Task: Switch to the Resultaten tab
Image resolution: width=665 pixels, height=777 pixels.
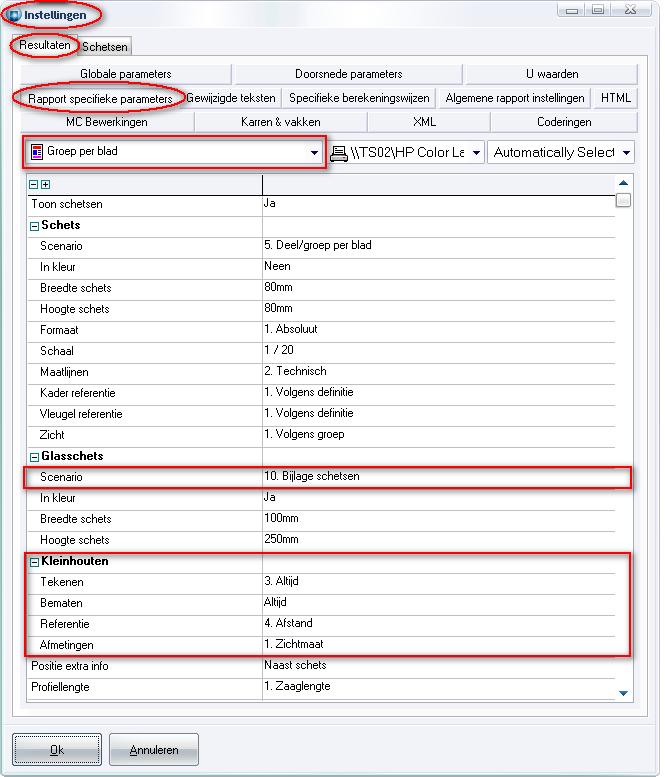Action: (x=45, y=45)
